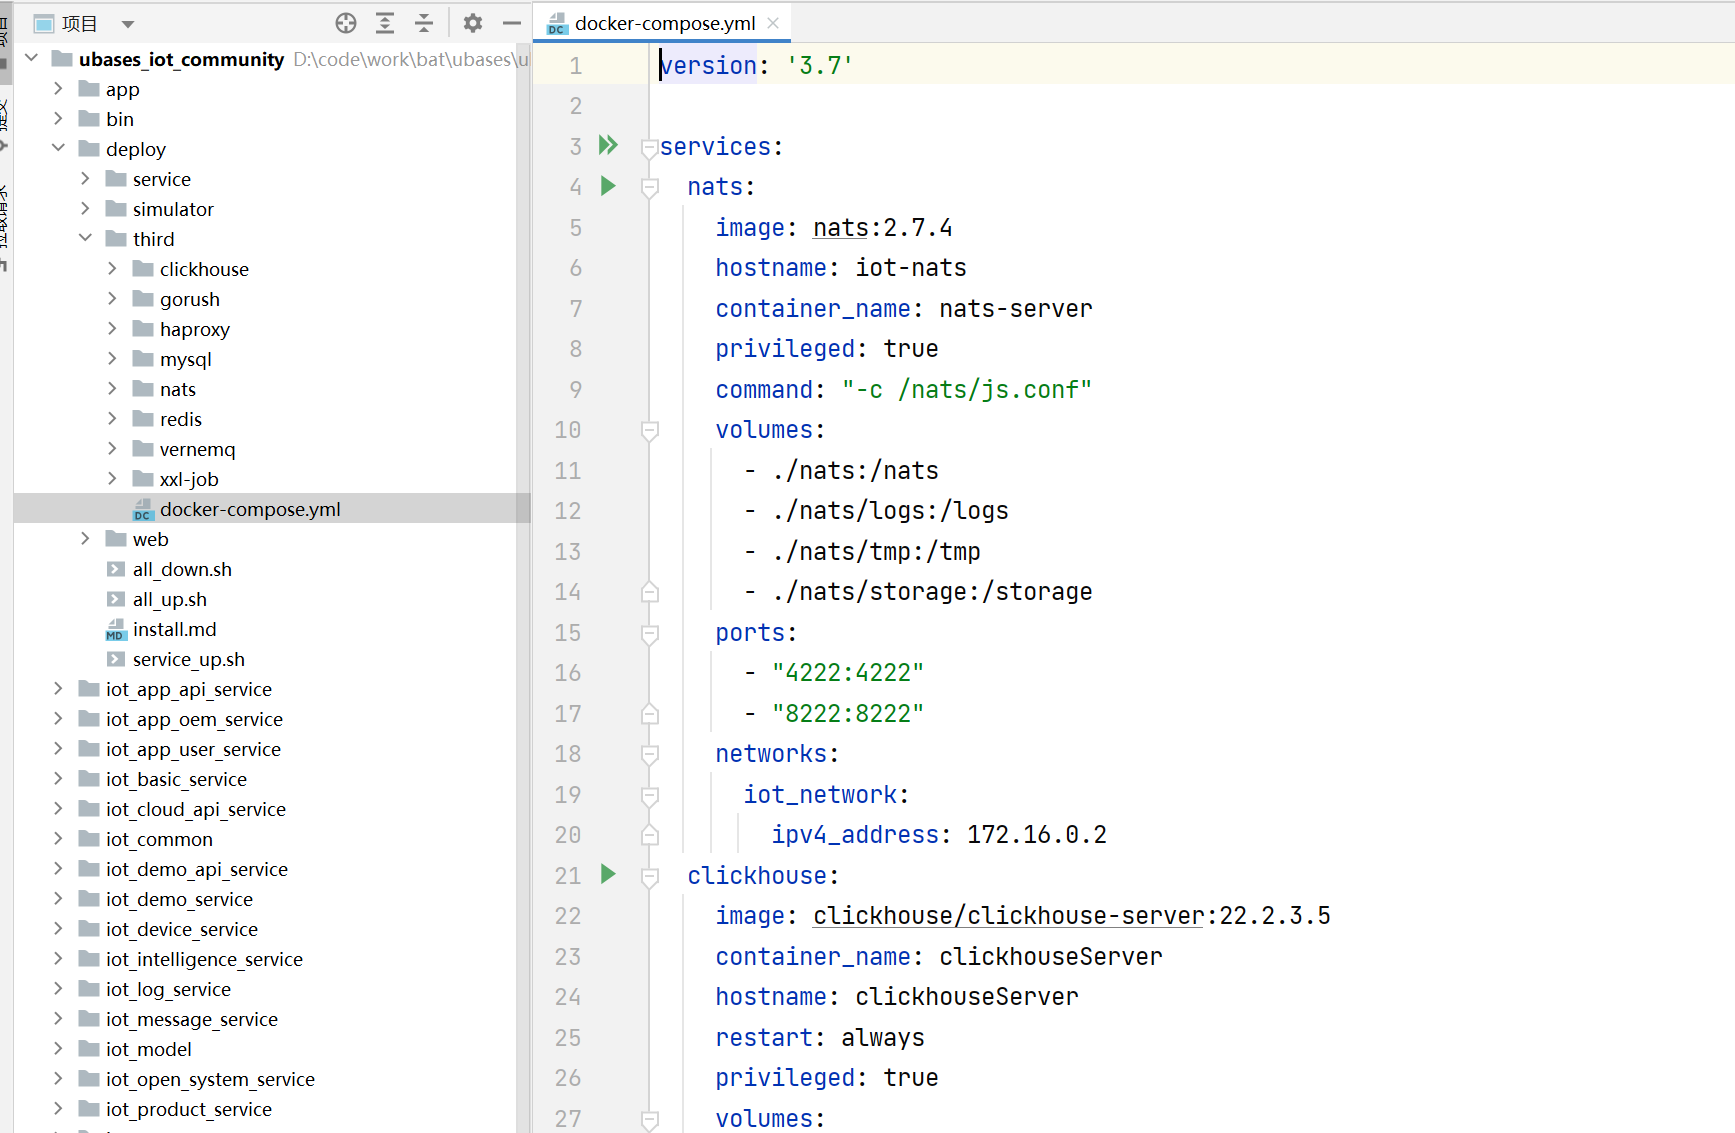Click the collapse all icon in project toolbar
The width and height of the screenshot is (1735, 1133).
click(x=424, y=23)
